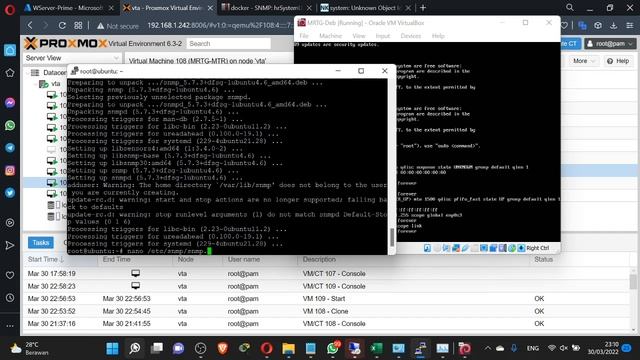Open the speed dial grid icon

[78, 26]
